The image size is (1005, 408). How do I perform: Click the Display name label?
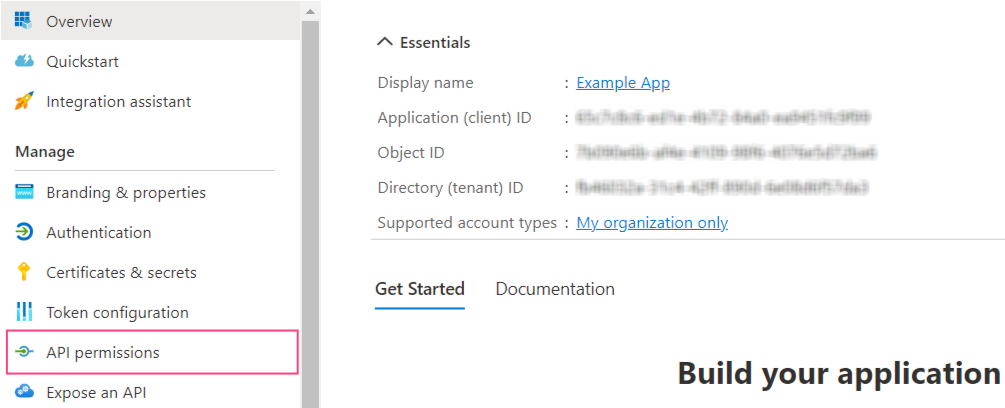pyautogui.click(x=426, y=83)
